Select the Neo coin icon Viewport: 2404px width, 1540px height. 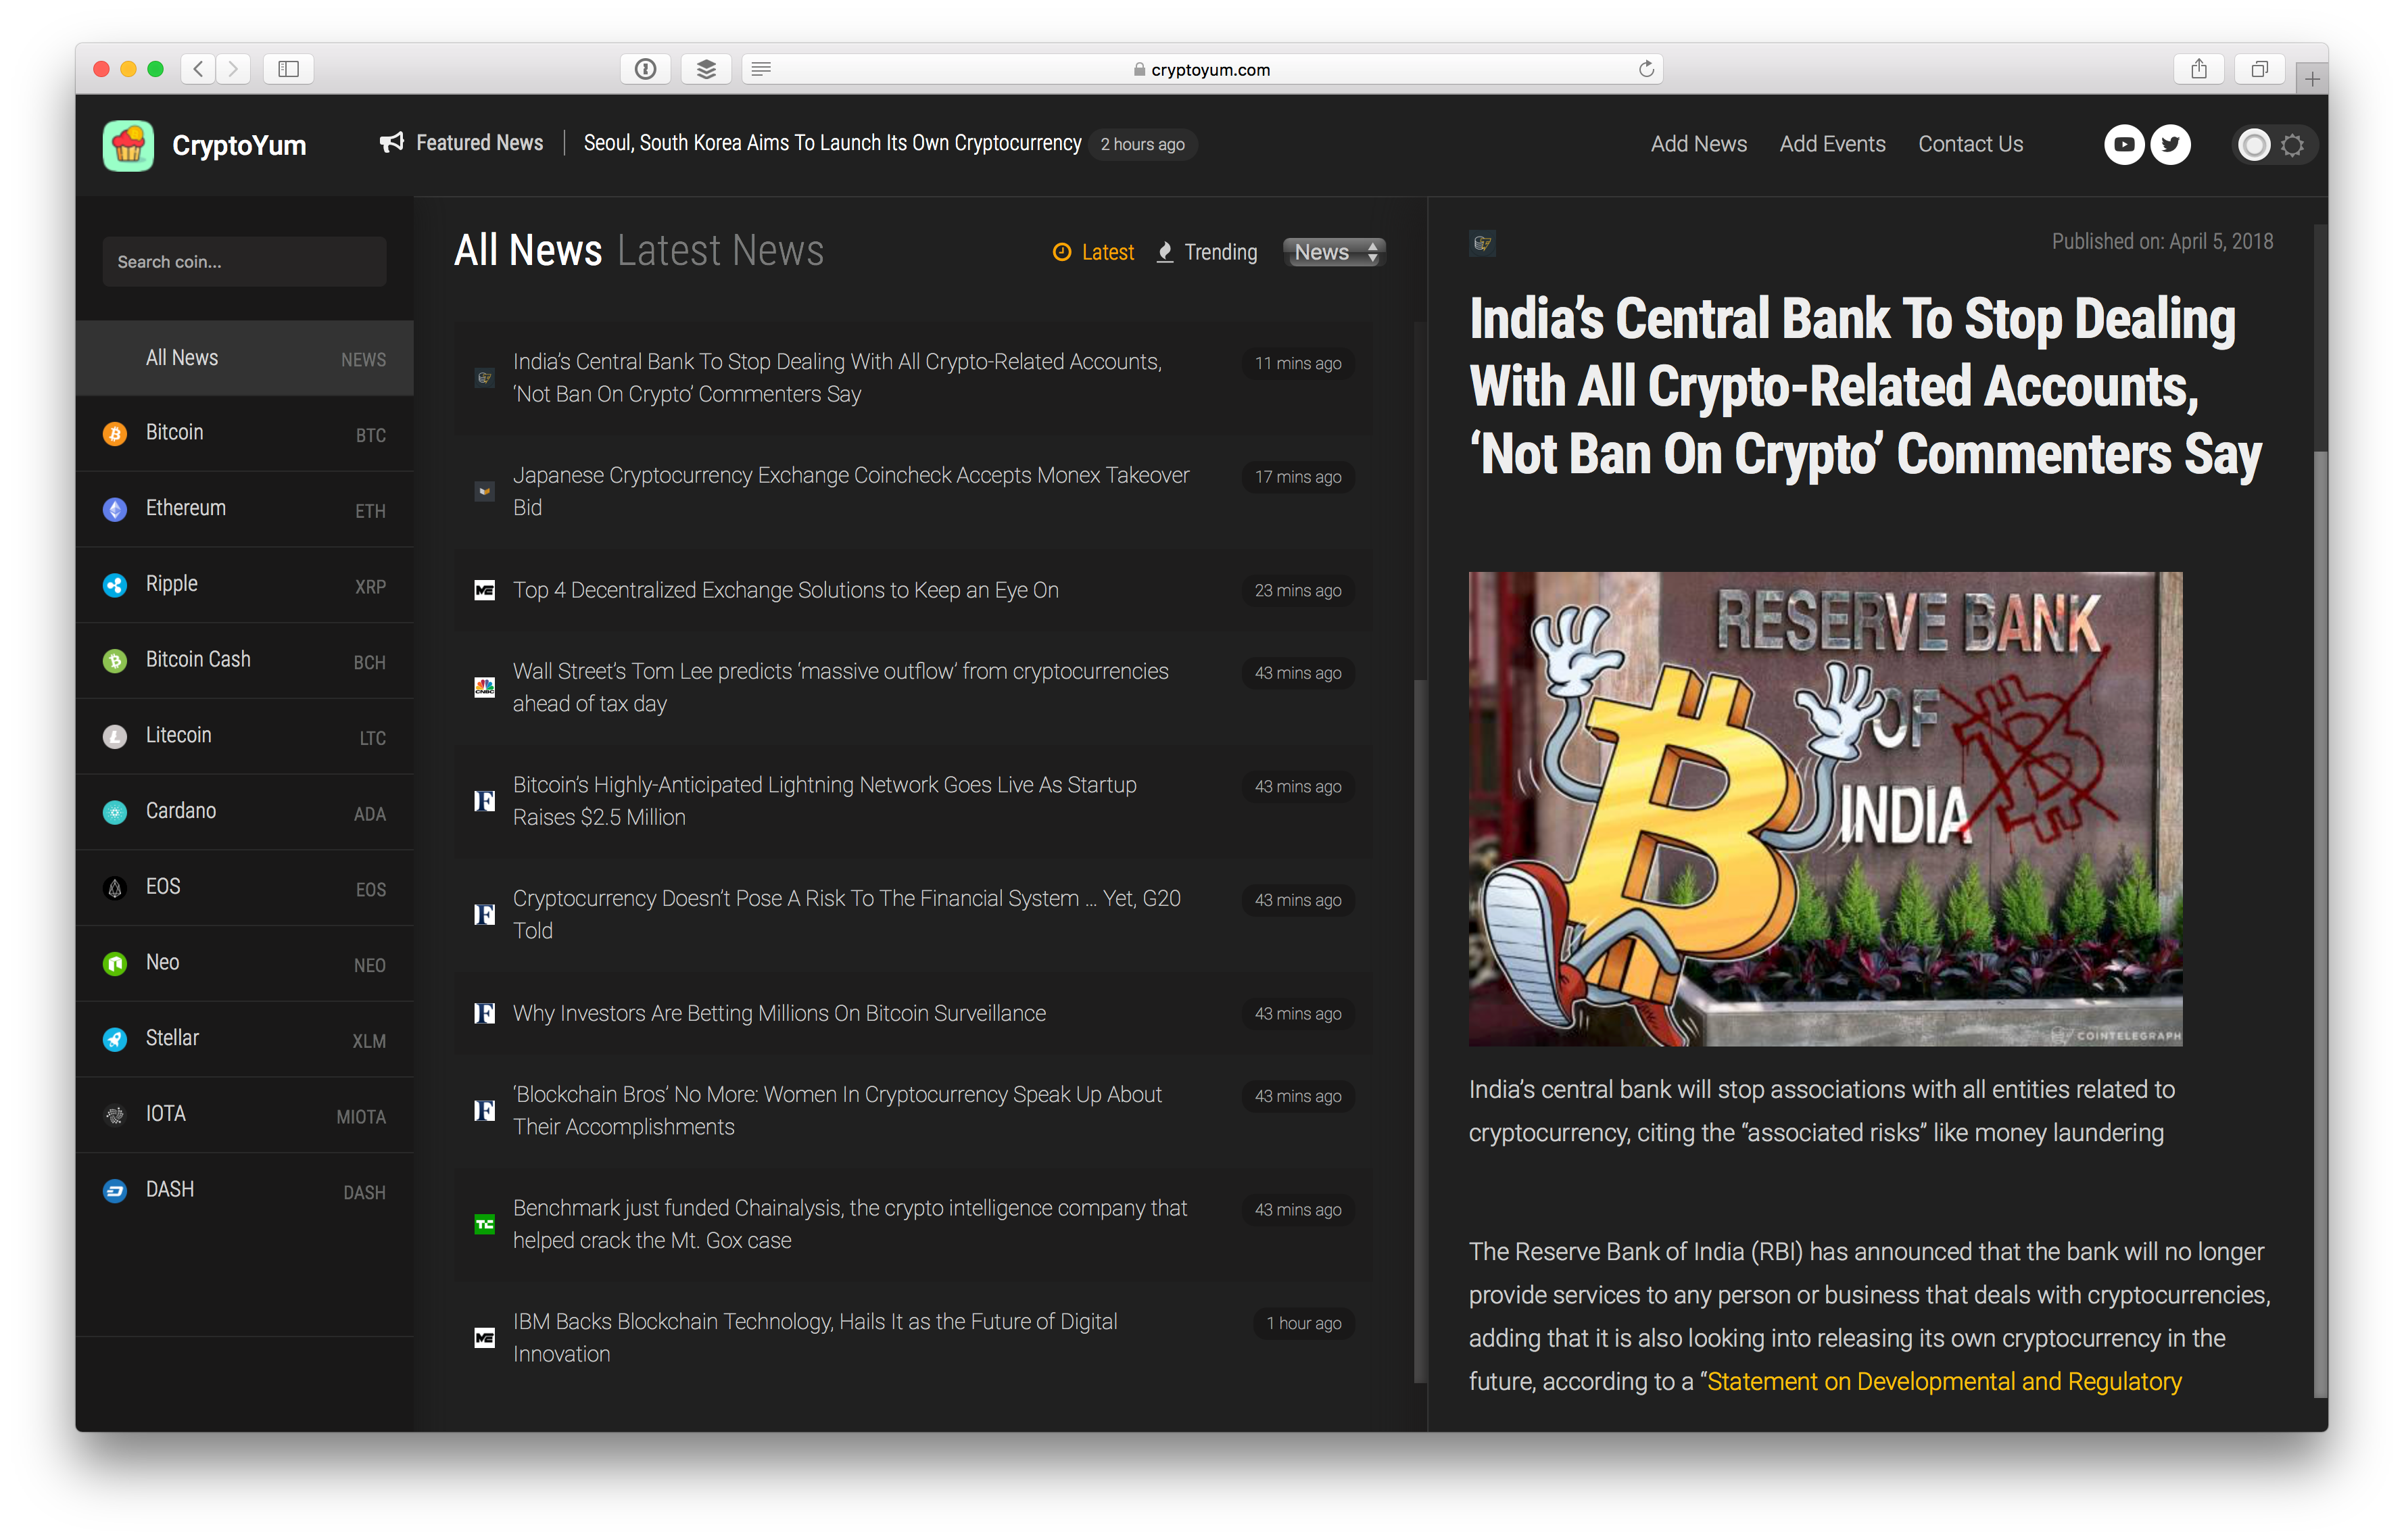(x=115, y=964)
